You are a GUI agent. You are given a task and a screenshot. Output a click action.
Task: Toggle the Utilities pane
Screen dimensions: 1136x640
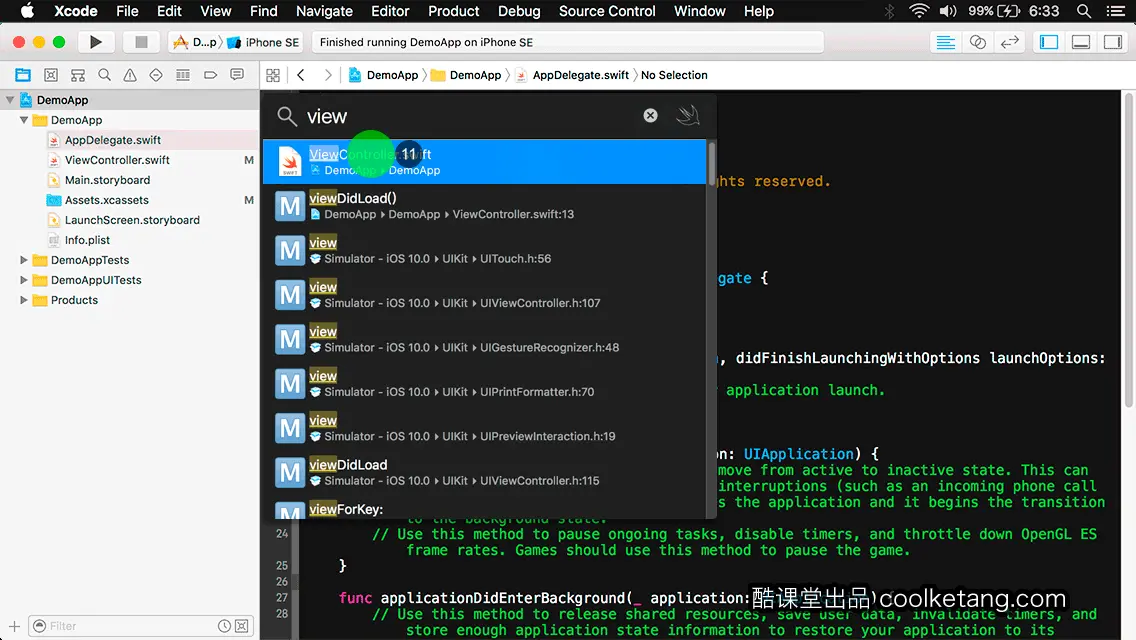click(1113, 42)
